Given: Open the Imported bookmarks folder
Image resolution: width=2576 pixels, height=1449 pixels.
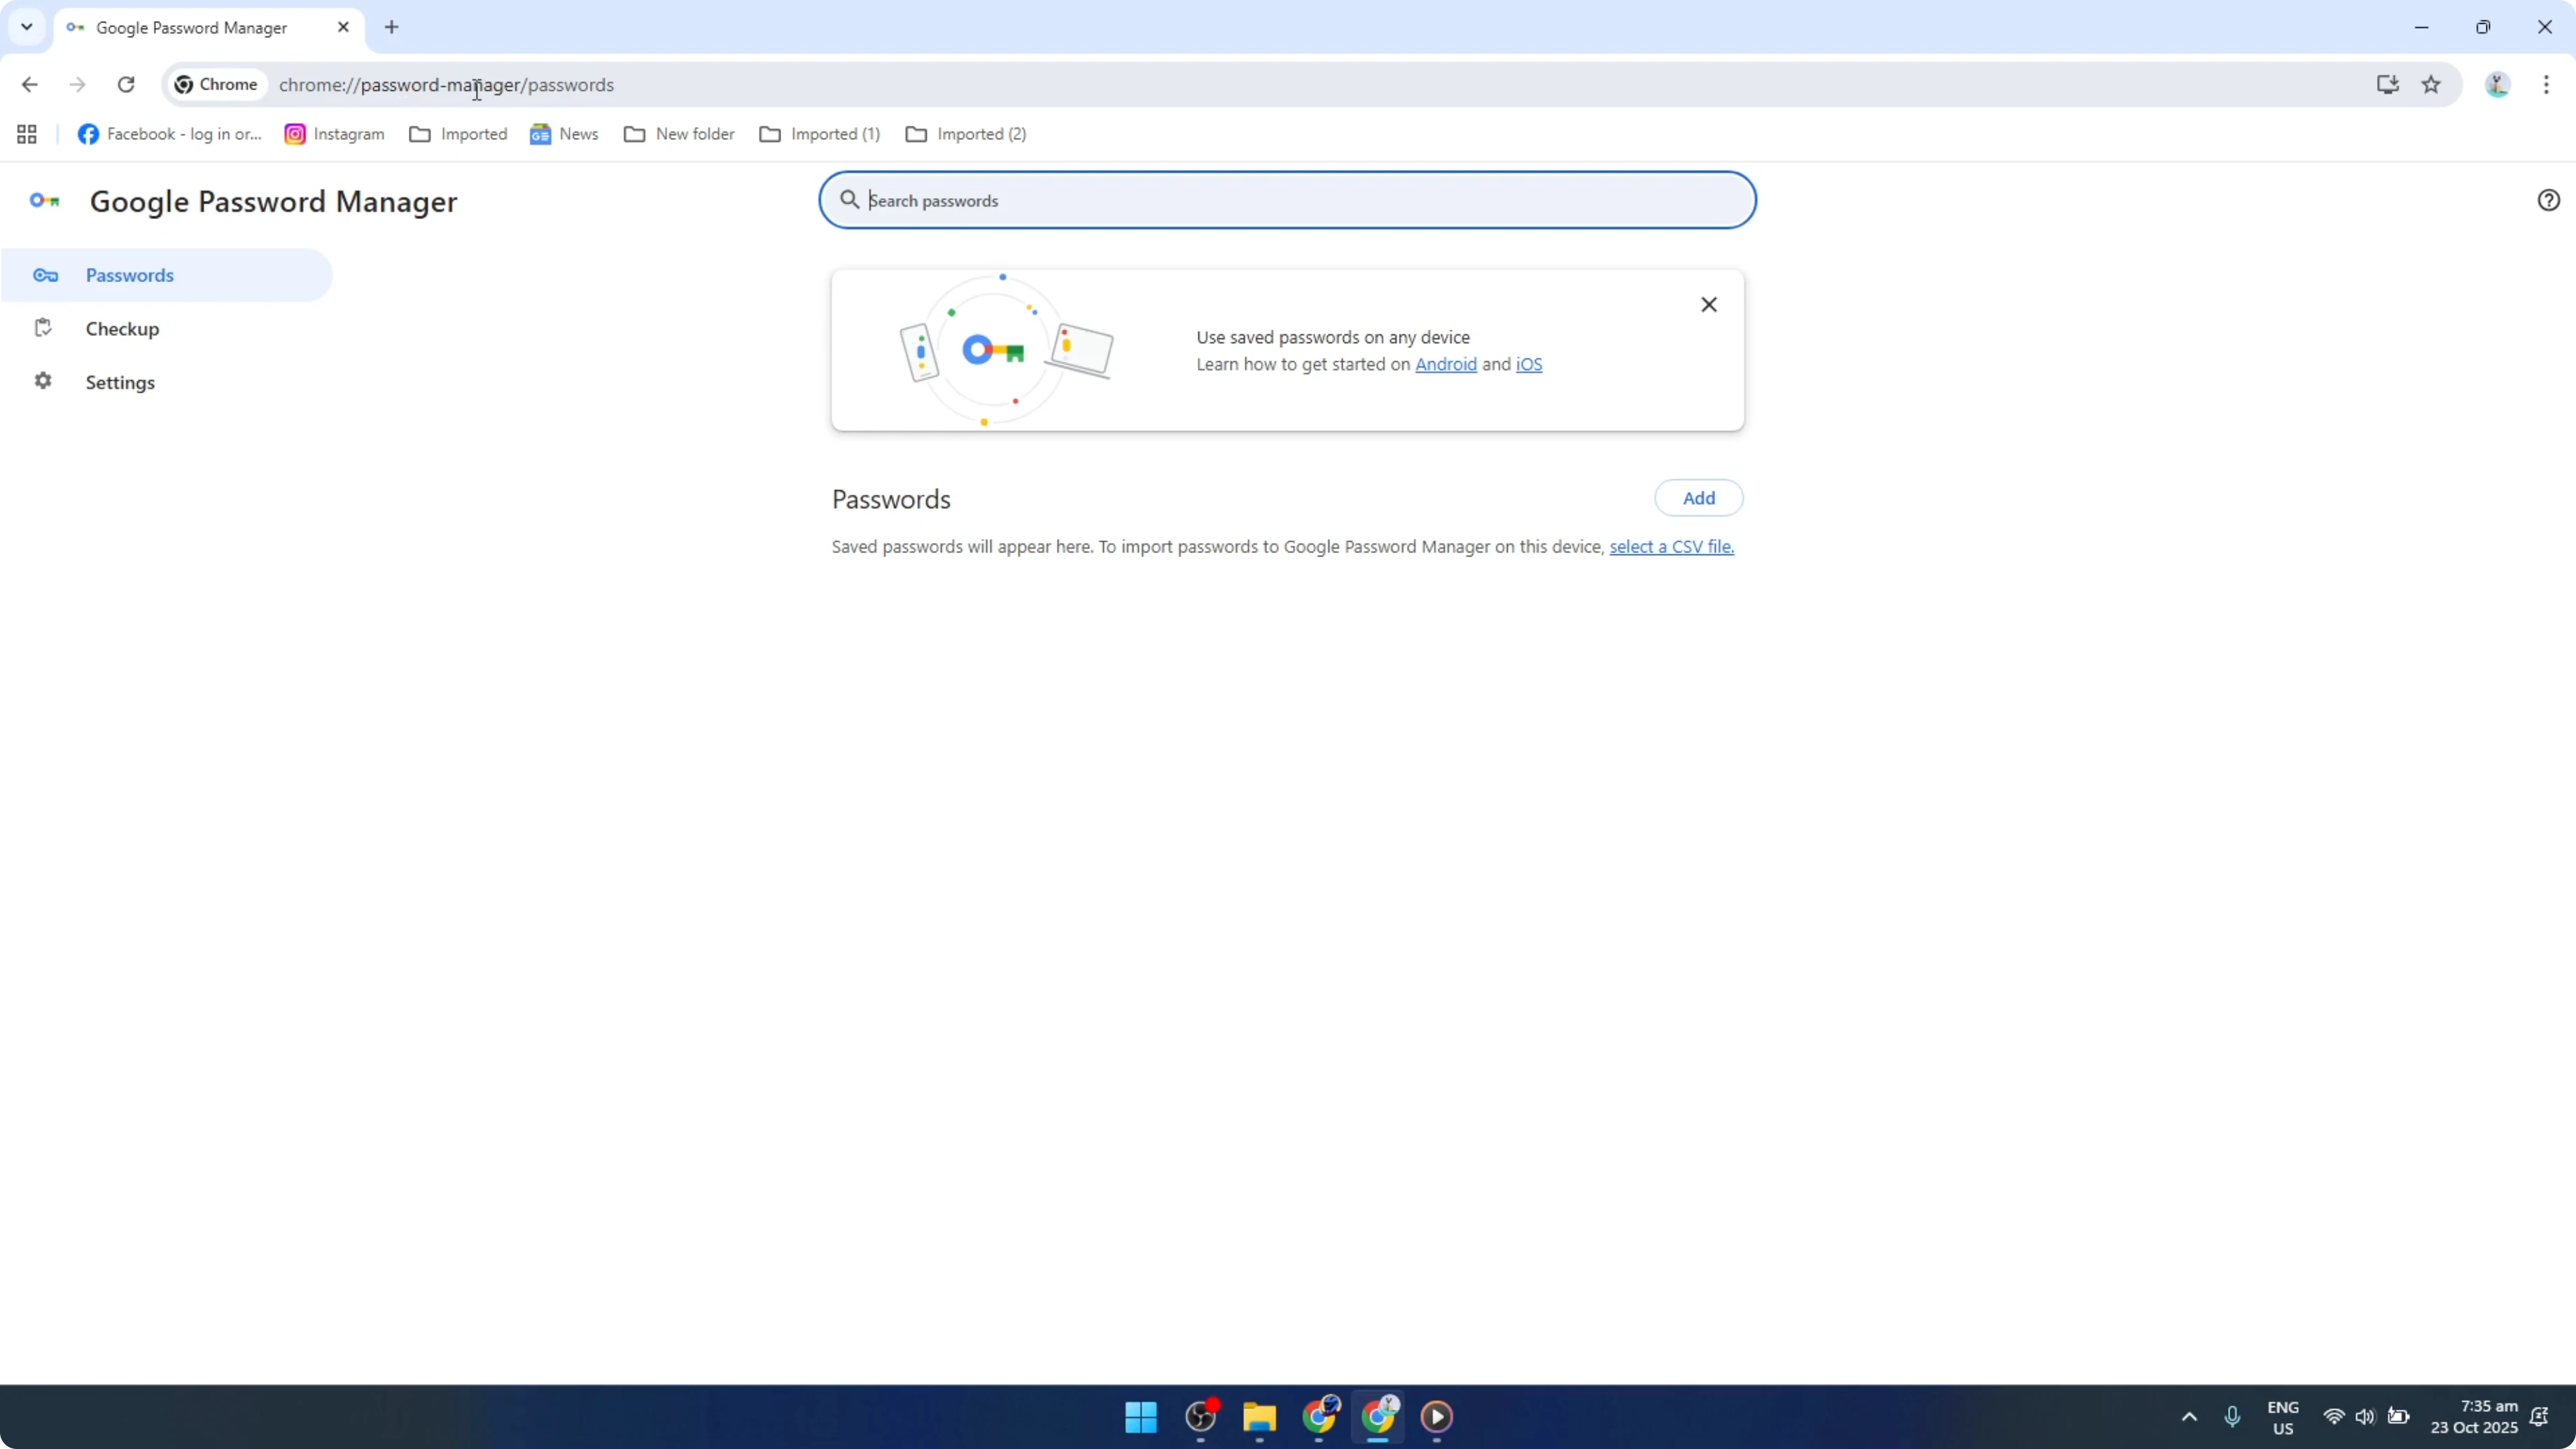Looking at the screenshot, I should pos(458,134).
